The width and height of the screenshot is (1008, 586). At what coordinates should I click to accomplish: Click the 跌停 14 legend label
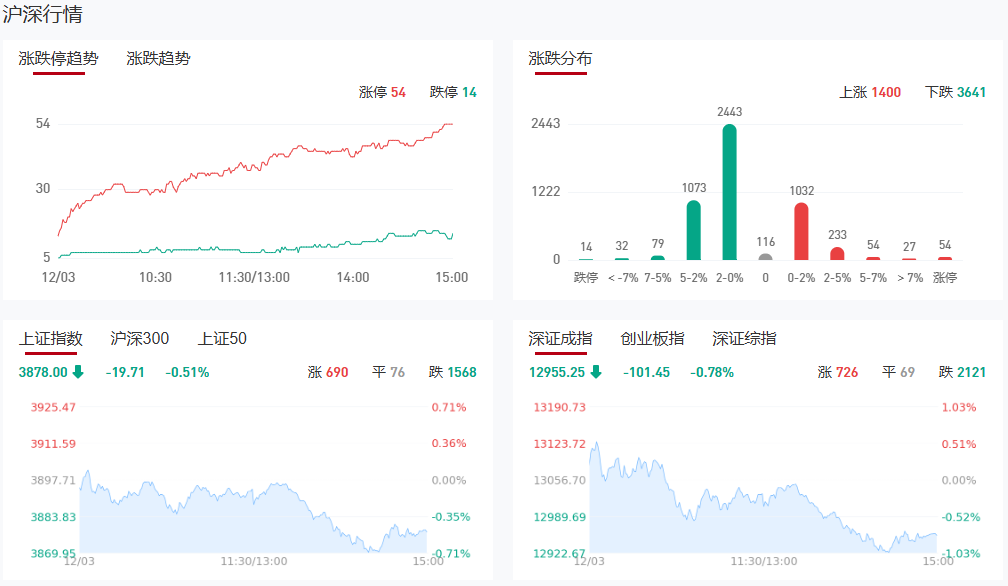point(453,92)
